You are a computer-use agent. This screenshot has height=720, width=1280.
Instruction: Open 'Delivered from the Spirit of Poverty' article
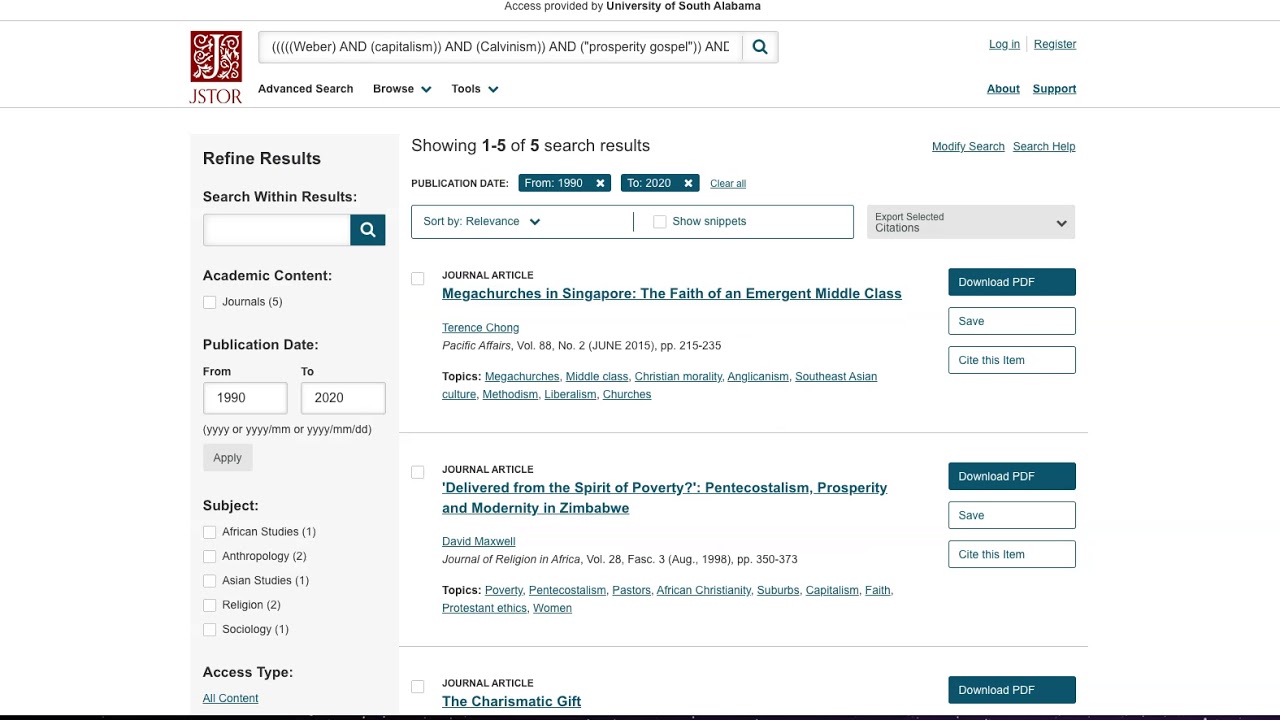[x=665, y=498]
